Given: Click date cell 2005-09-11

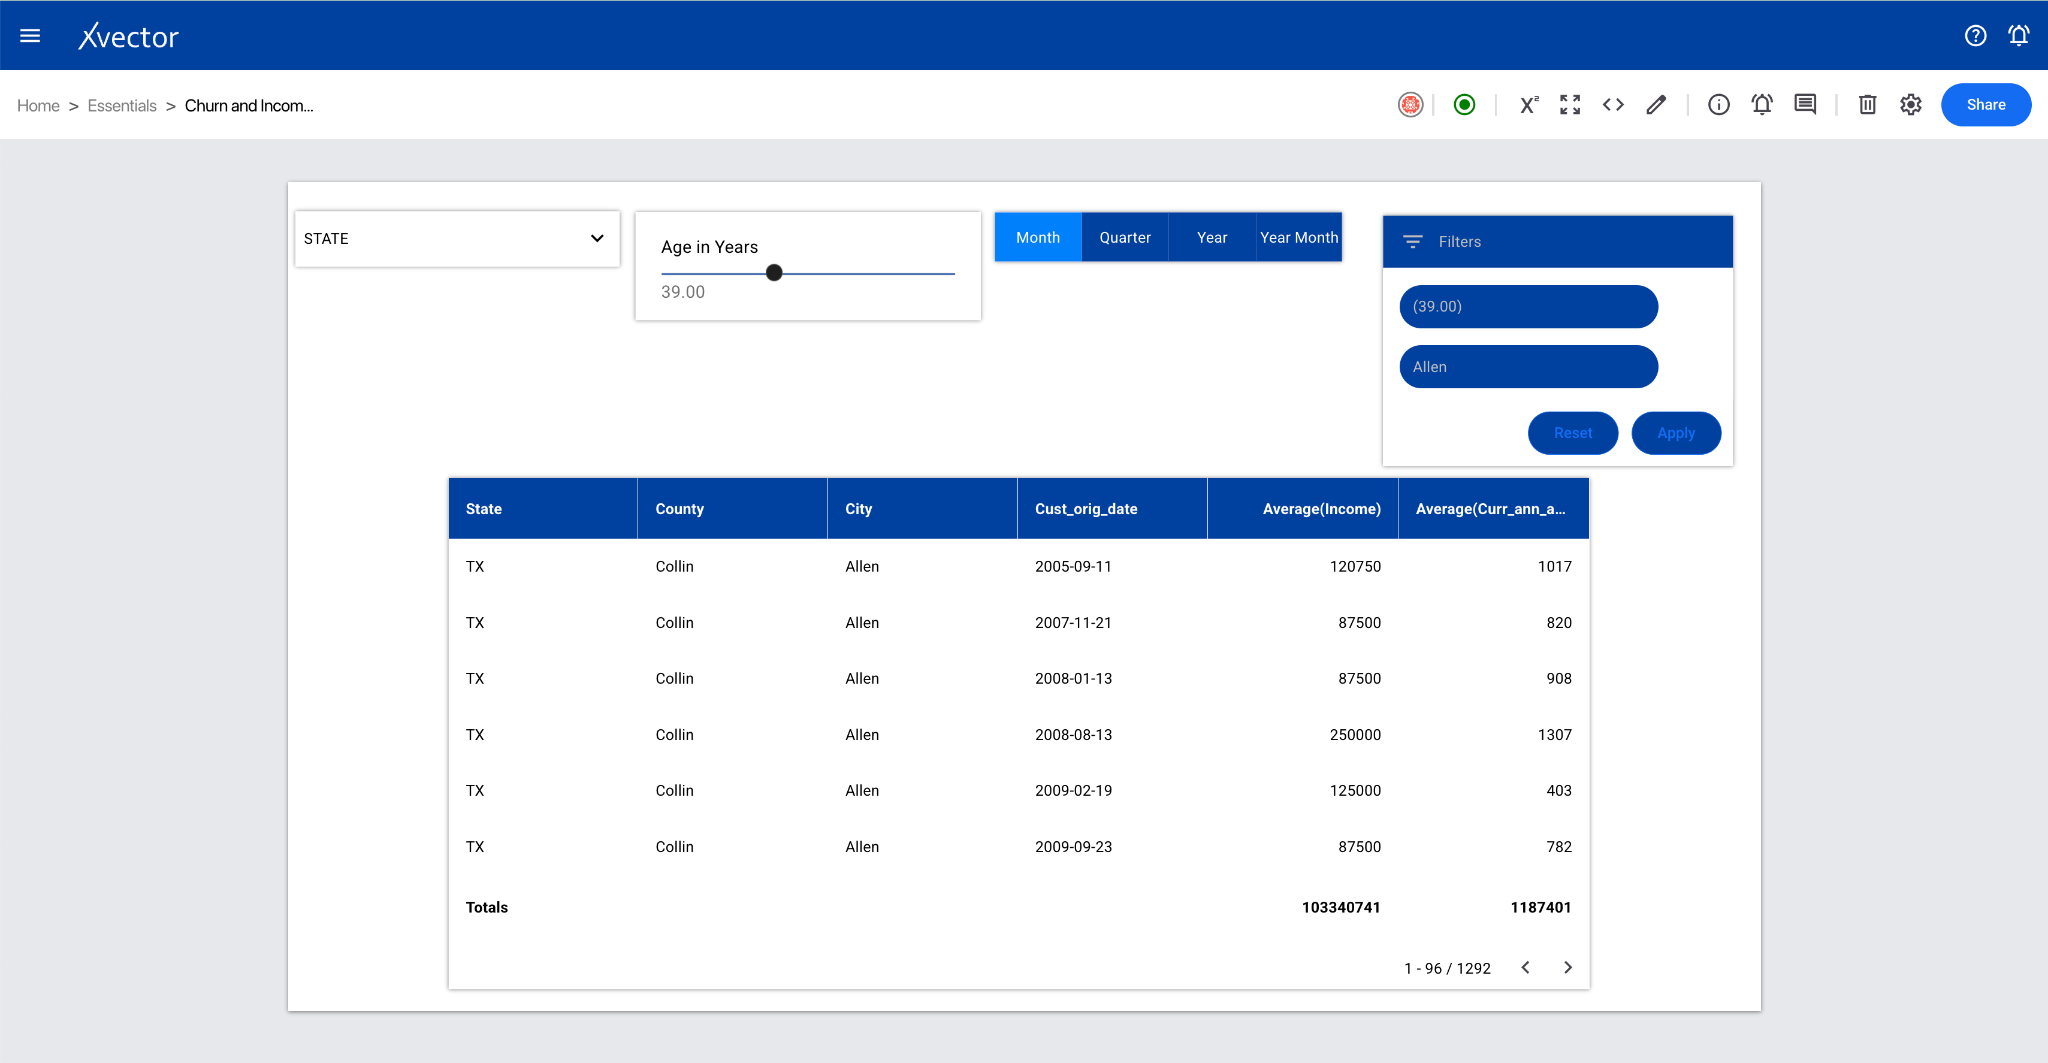Looking at the screenshot, I should 1073,567.
